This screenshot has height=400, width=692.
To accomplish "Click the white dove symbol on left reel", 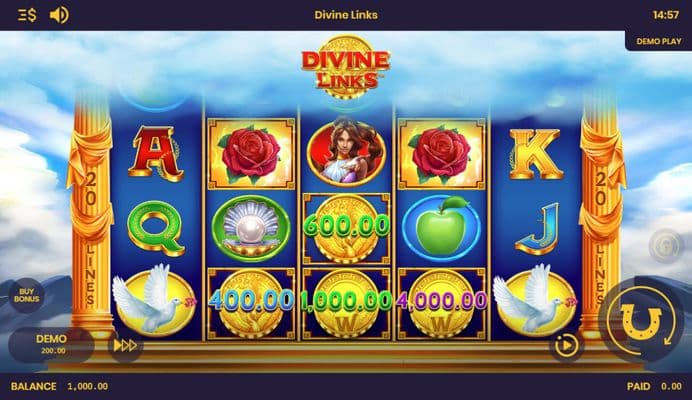I will click(154, 300).
